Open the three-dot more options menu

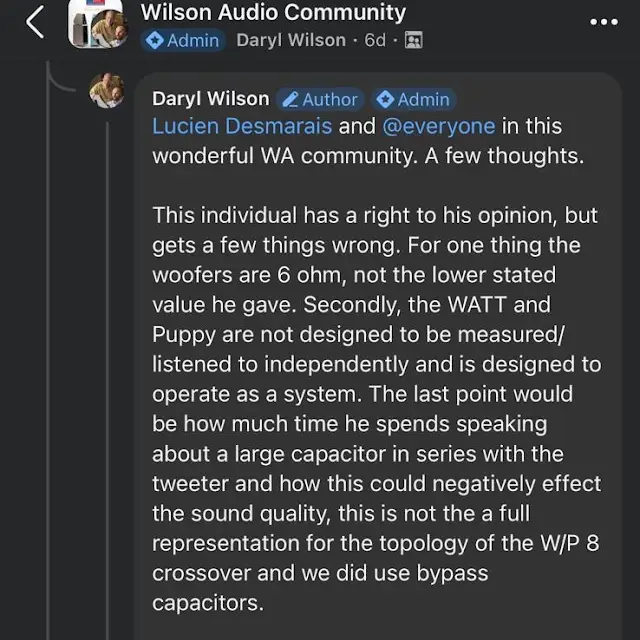click(604, 22)
